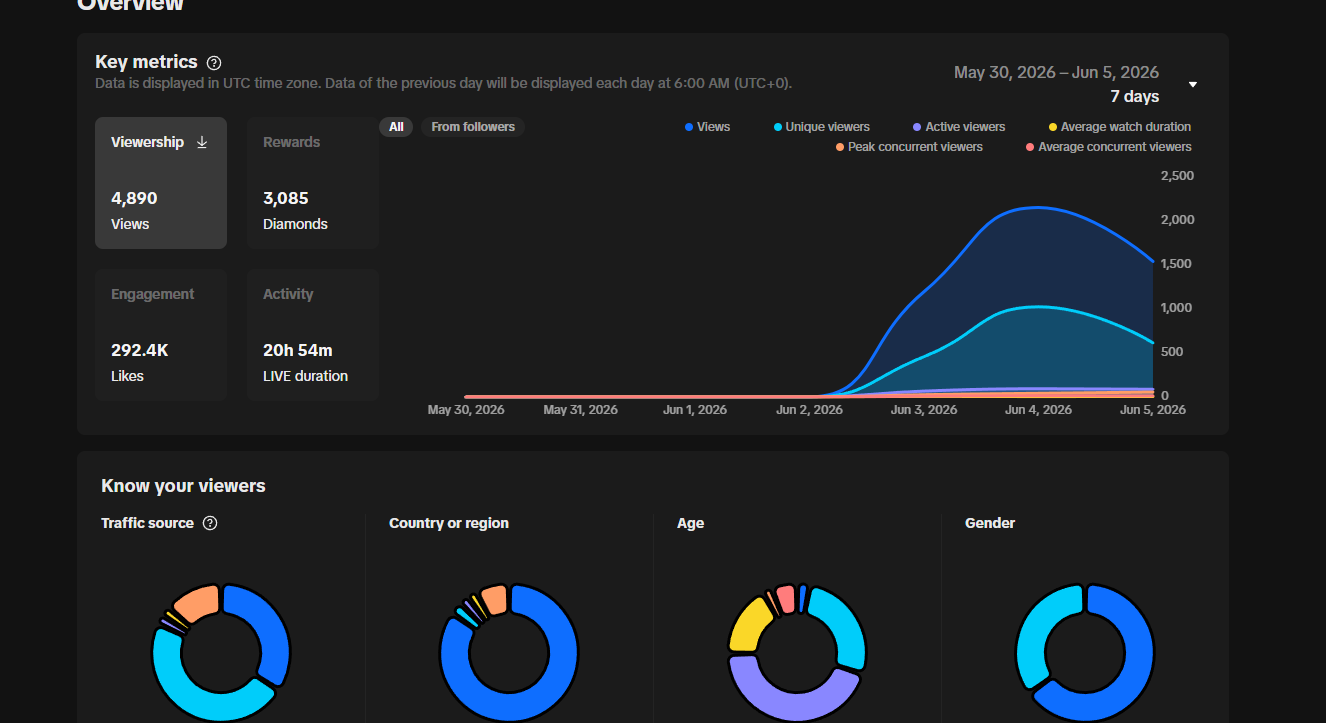
Task: Click the Country or region label
Action: [x=449, y=523]
